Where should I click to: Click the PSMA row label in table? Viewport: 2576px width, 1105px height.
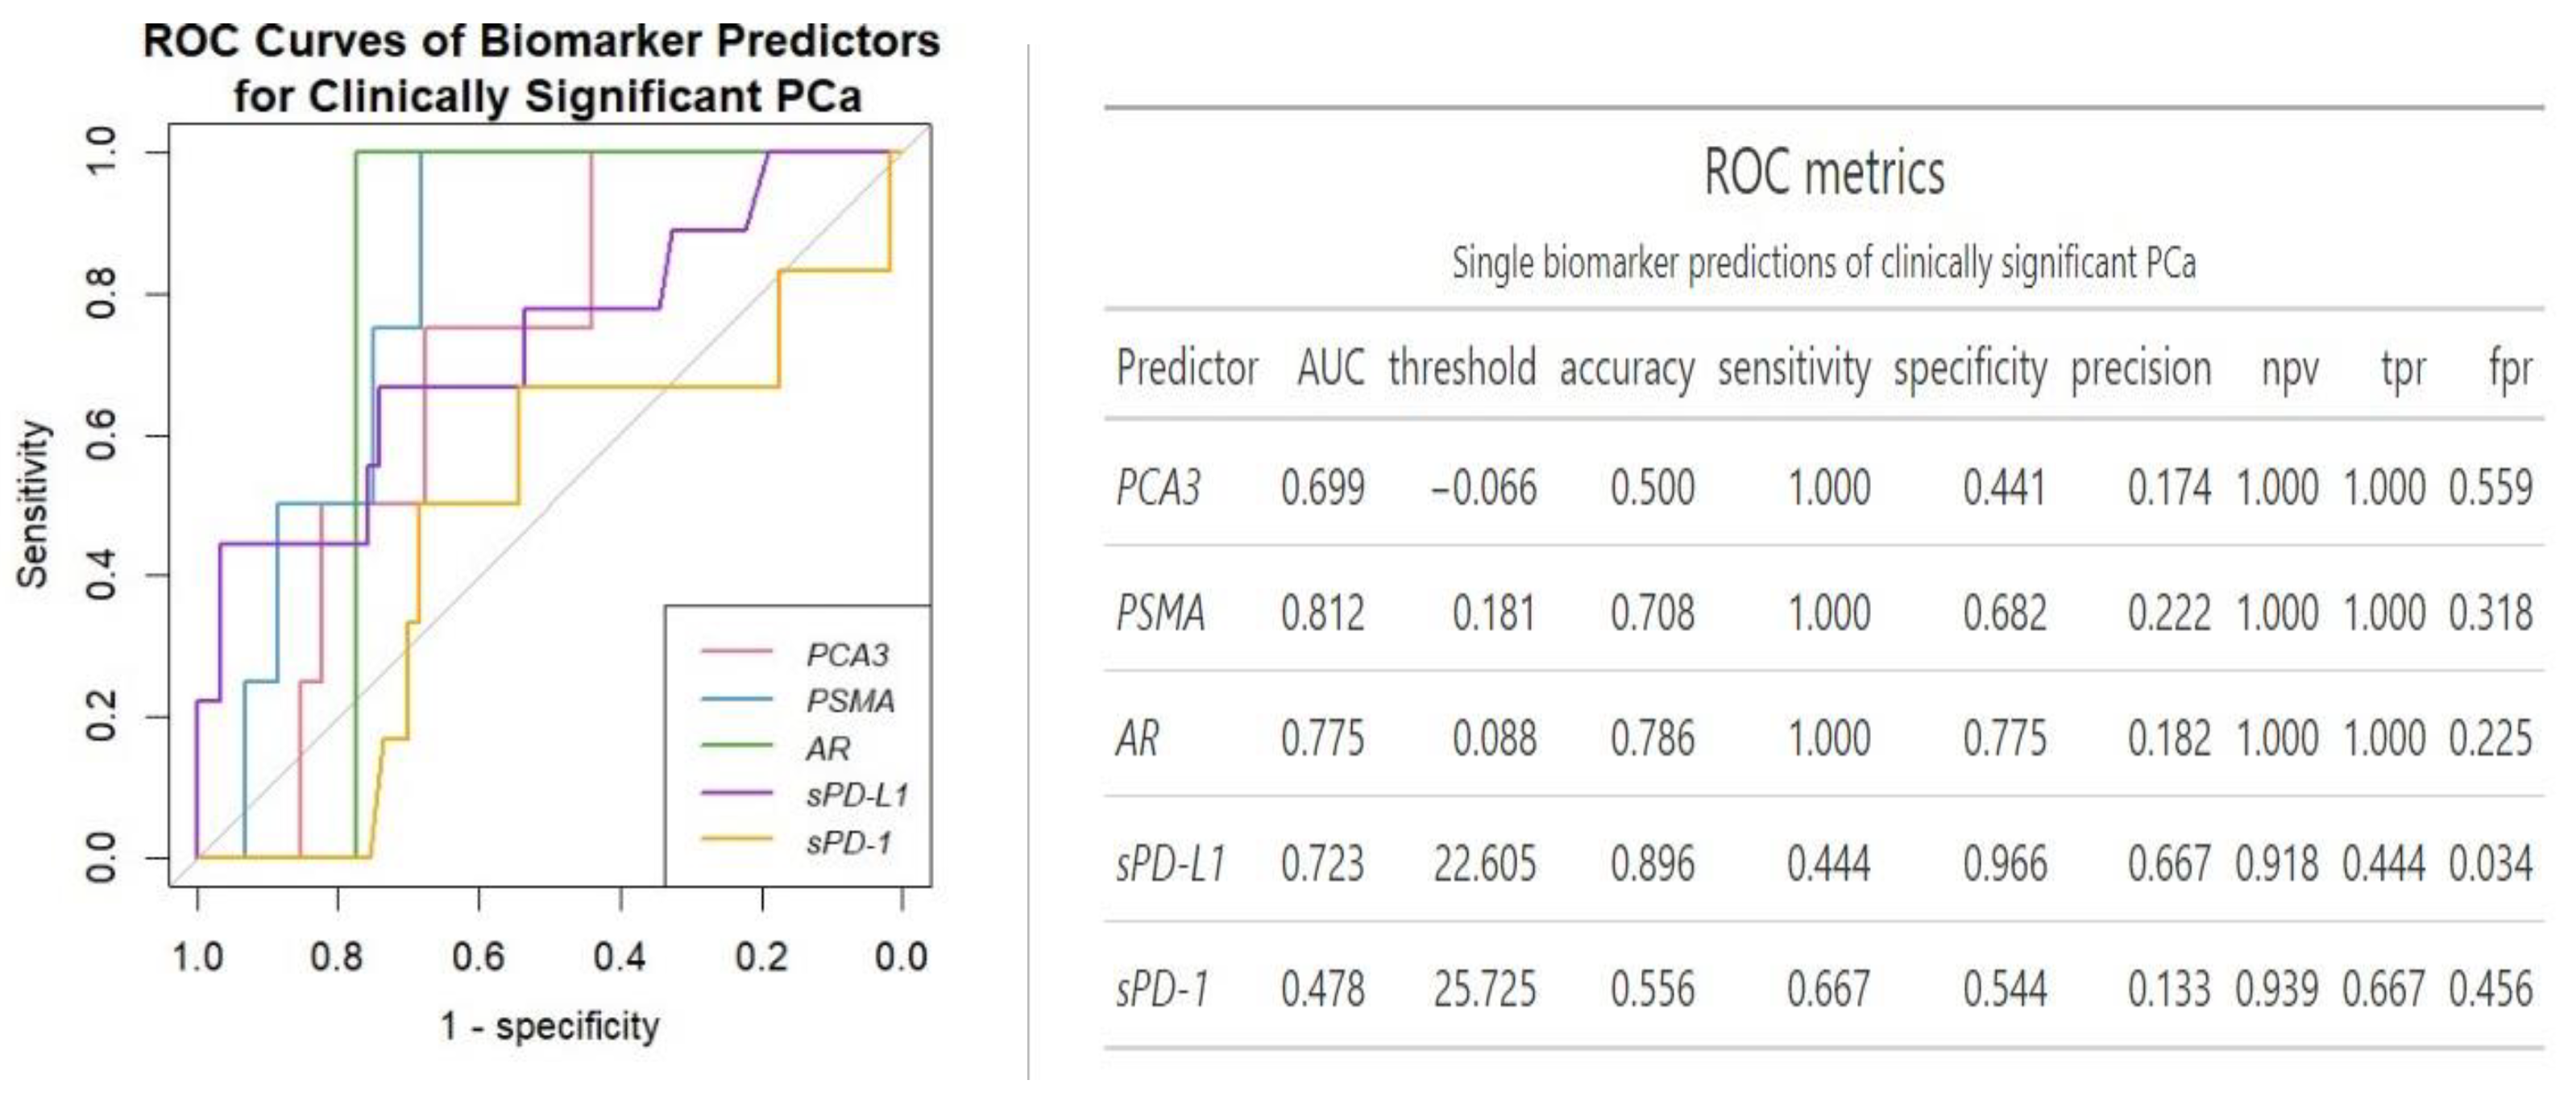1160,613
